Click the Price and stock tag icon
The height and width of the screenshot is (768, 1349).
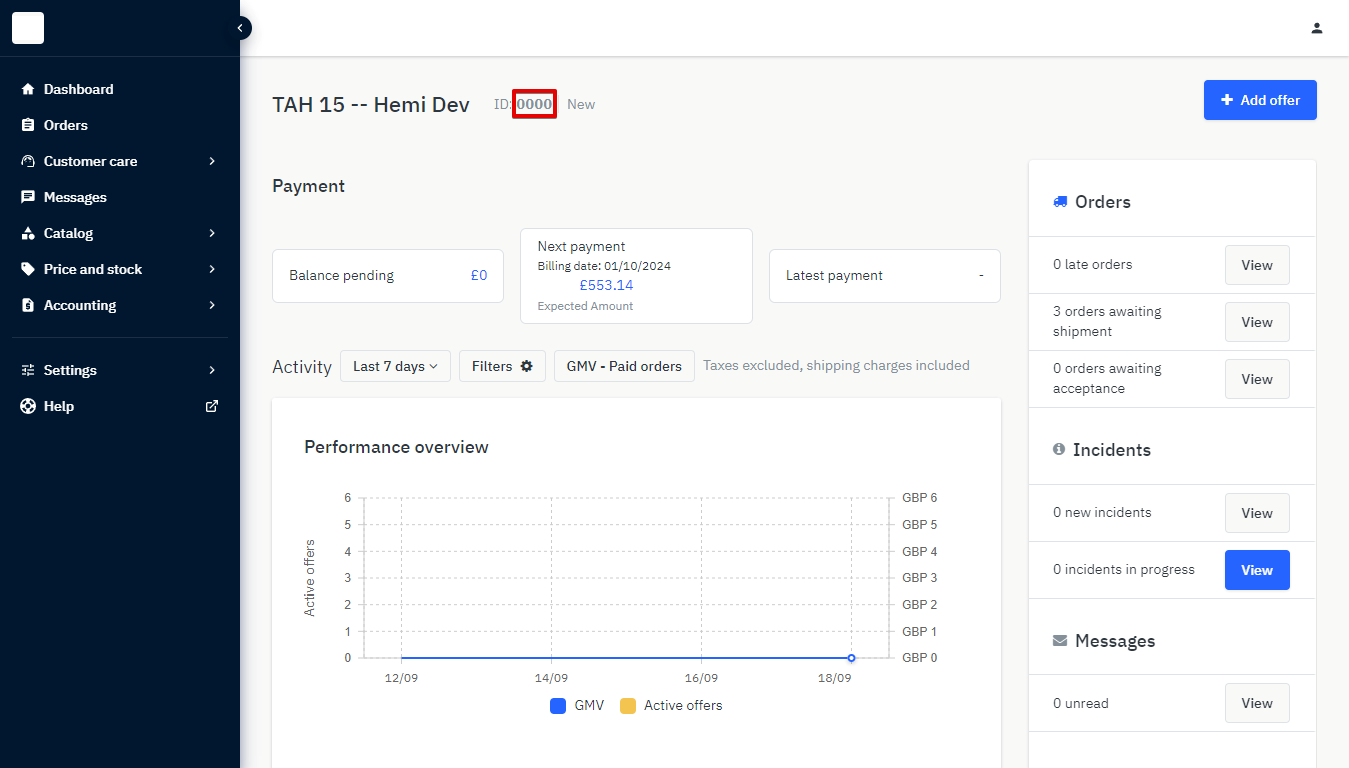28,269
